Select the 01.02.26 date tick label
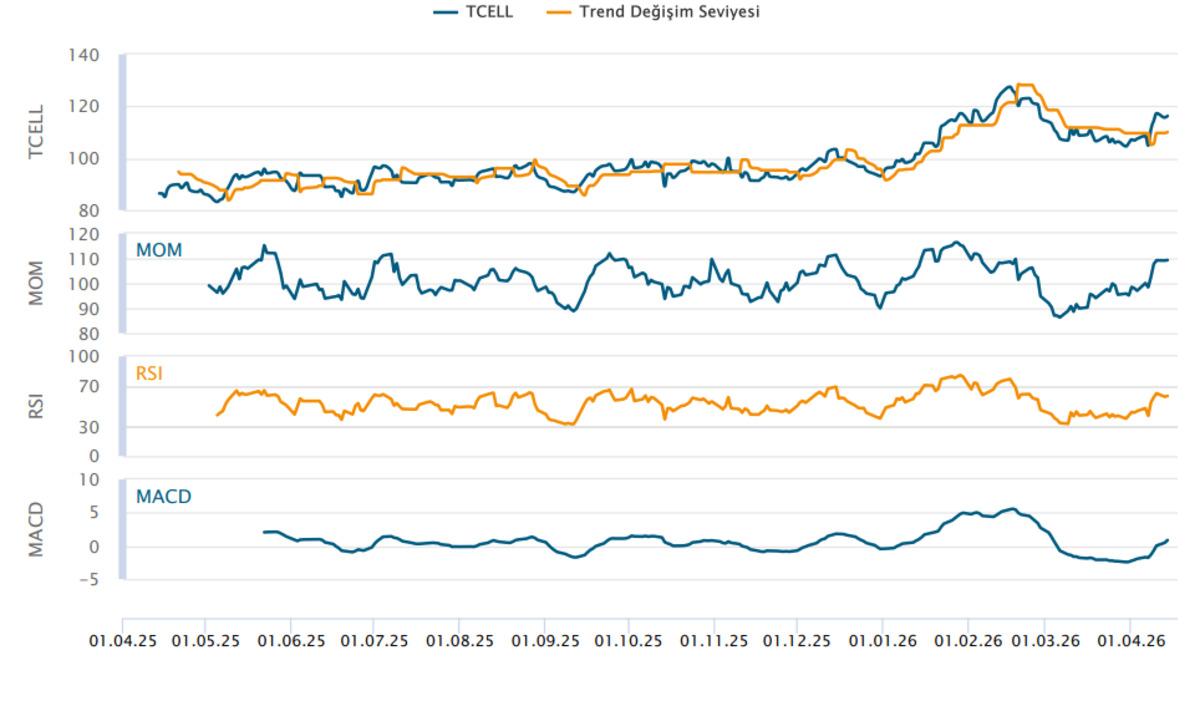 [967, 639]
